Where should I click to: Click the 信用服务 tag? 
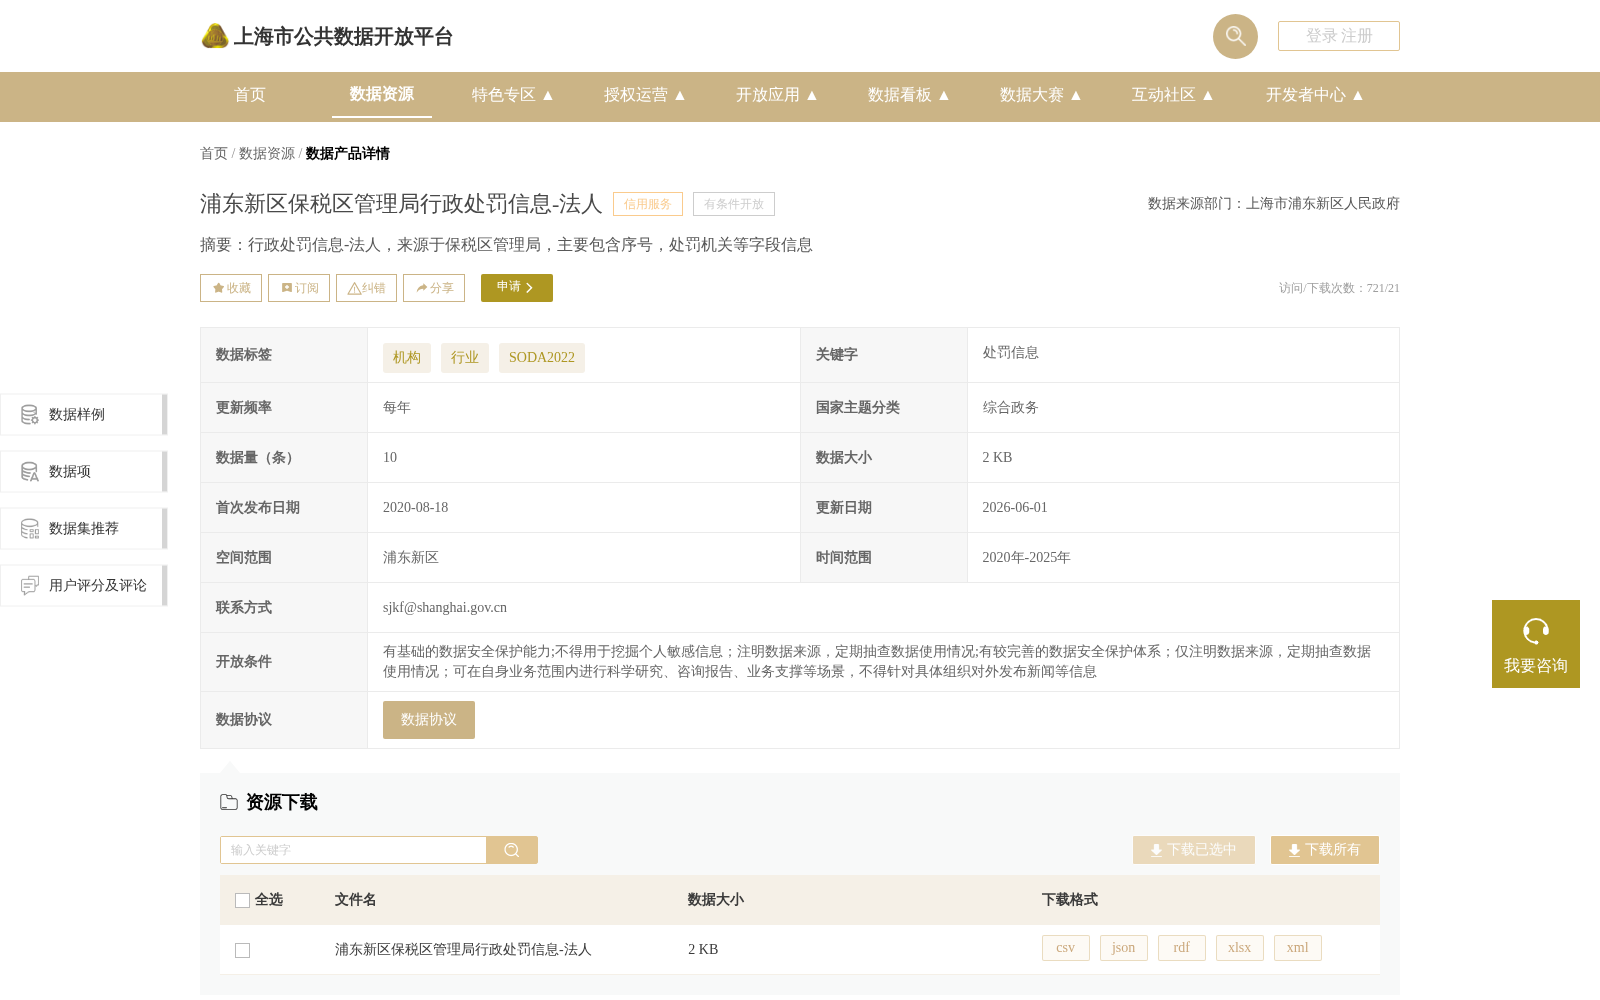(648, 204)
